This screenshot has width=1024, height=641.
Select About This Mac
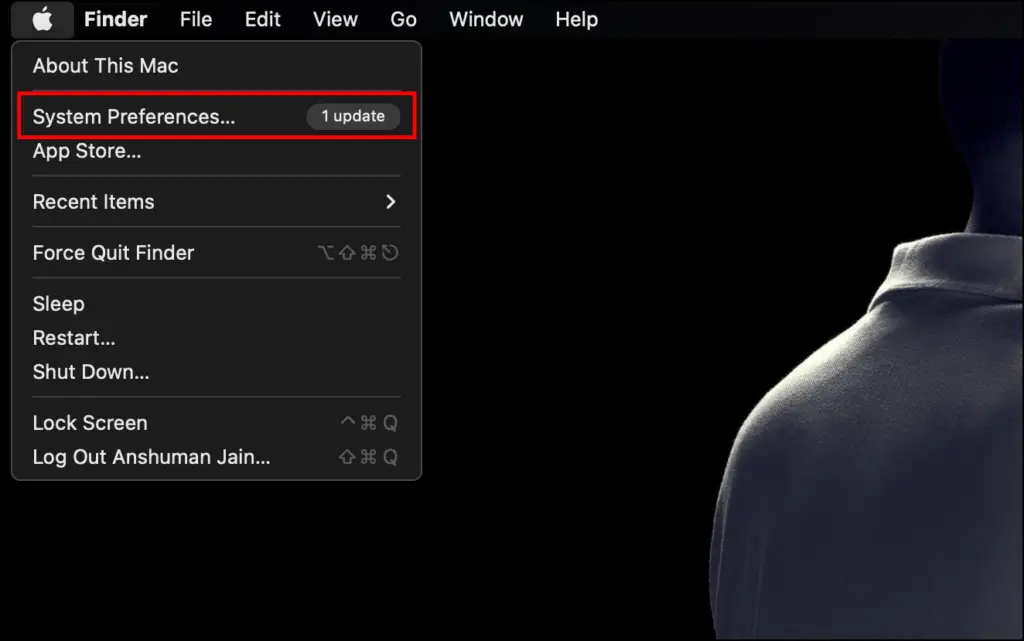pos(216,66)
